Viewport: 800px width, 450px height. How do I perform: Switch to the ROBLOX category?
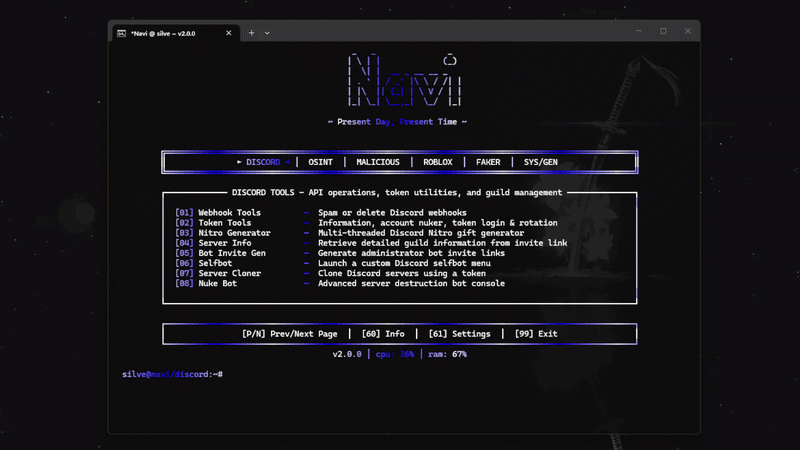(x=438, y=162)
